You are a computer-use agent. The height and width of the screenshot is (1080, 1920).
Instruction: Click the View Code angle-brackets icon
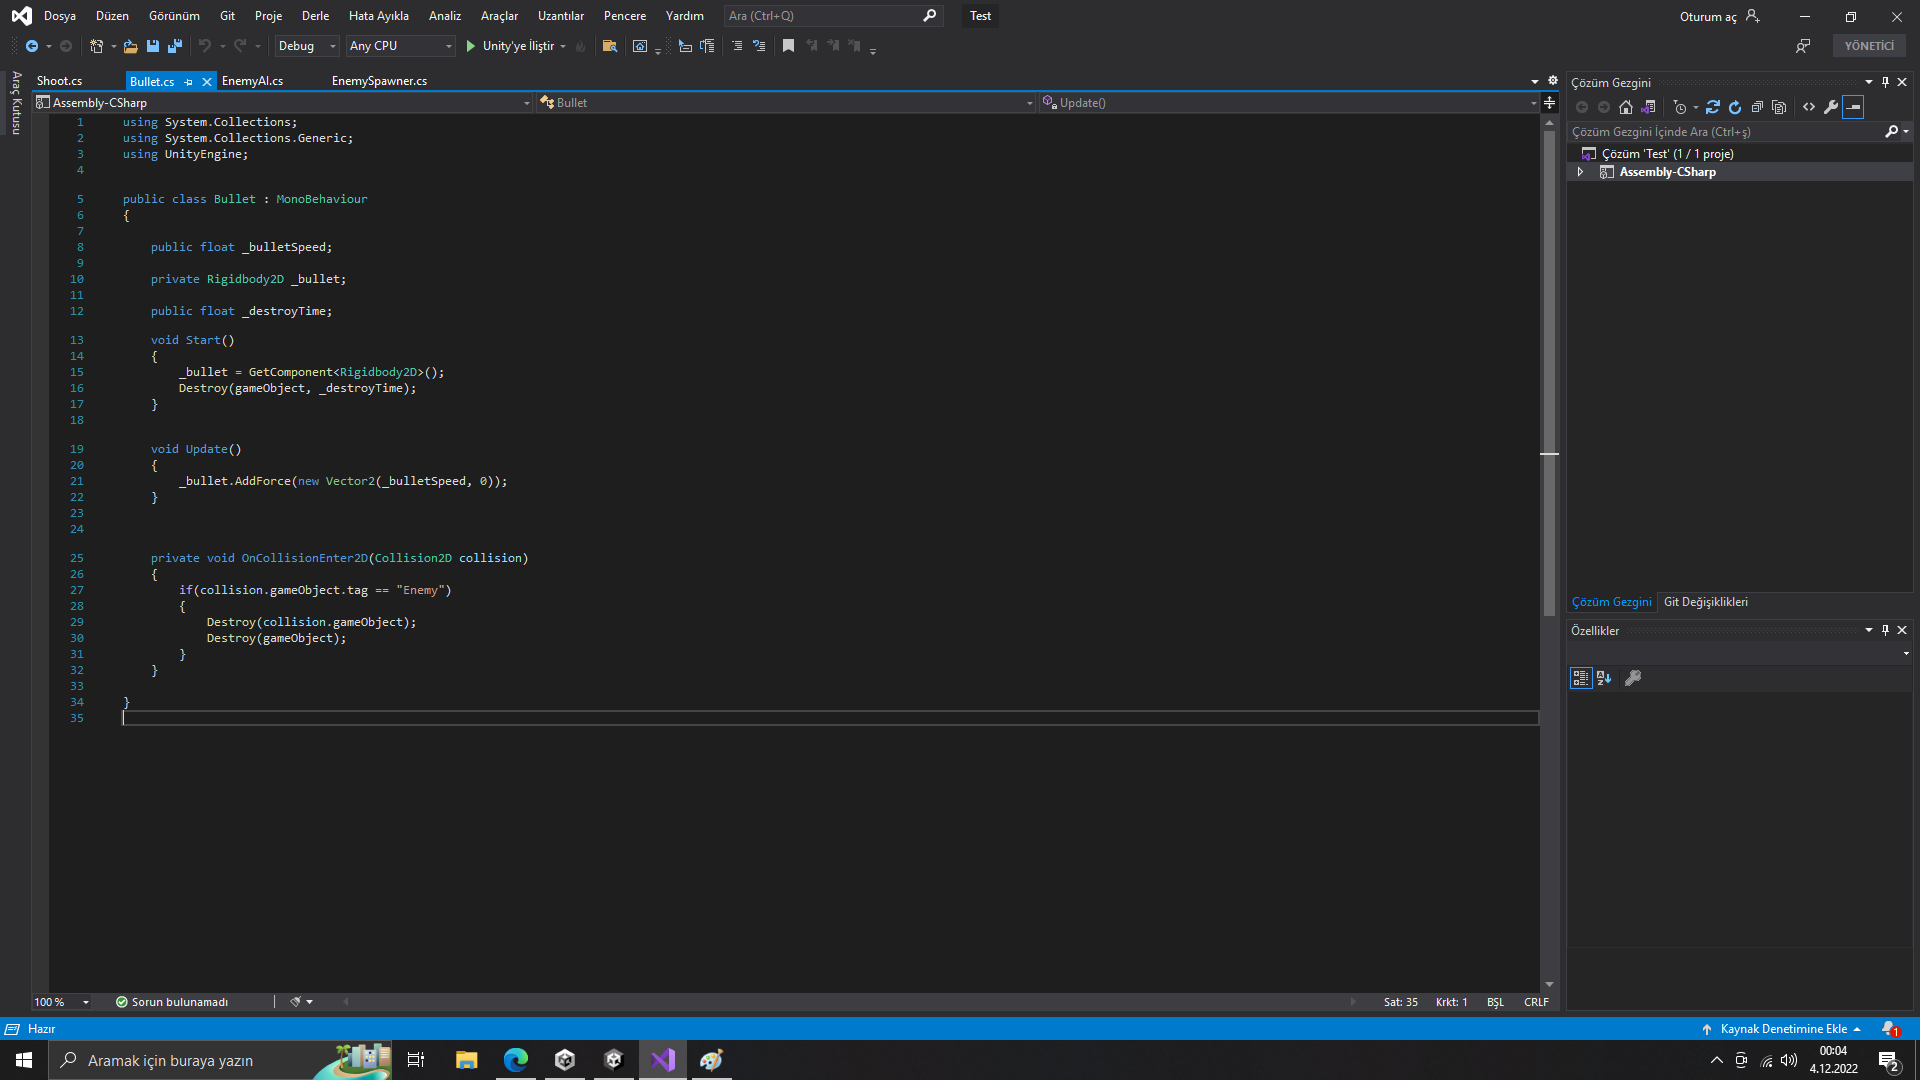point(1809,107)
